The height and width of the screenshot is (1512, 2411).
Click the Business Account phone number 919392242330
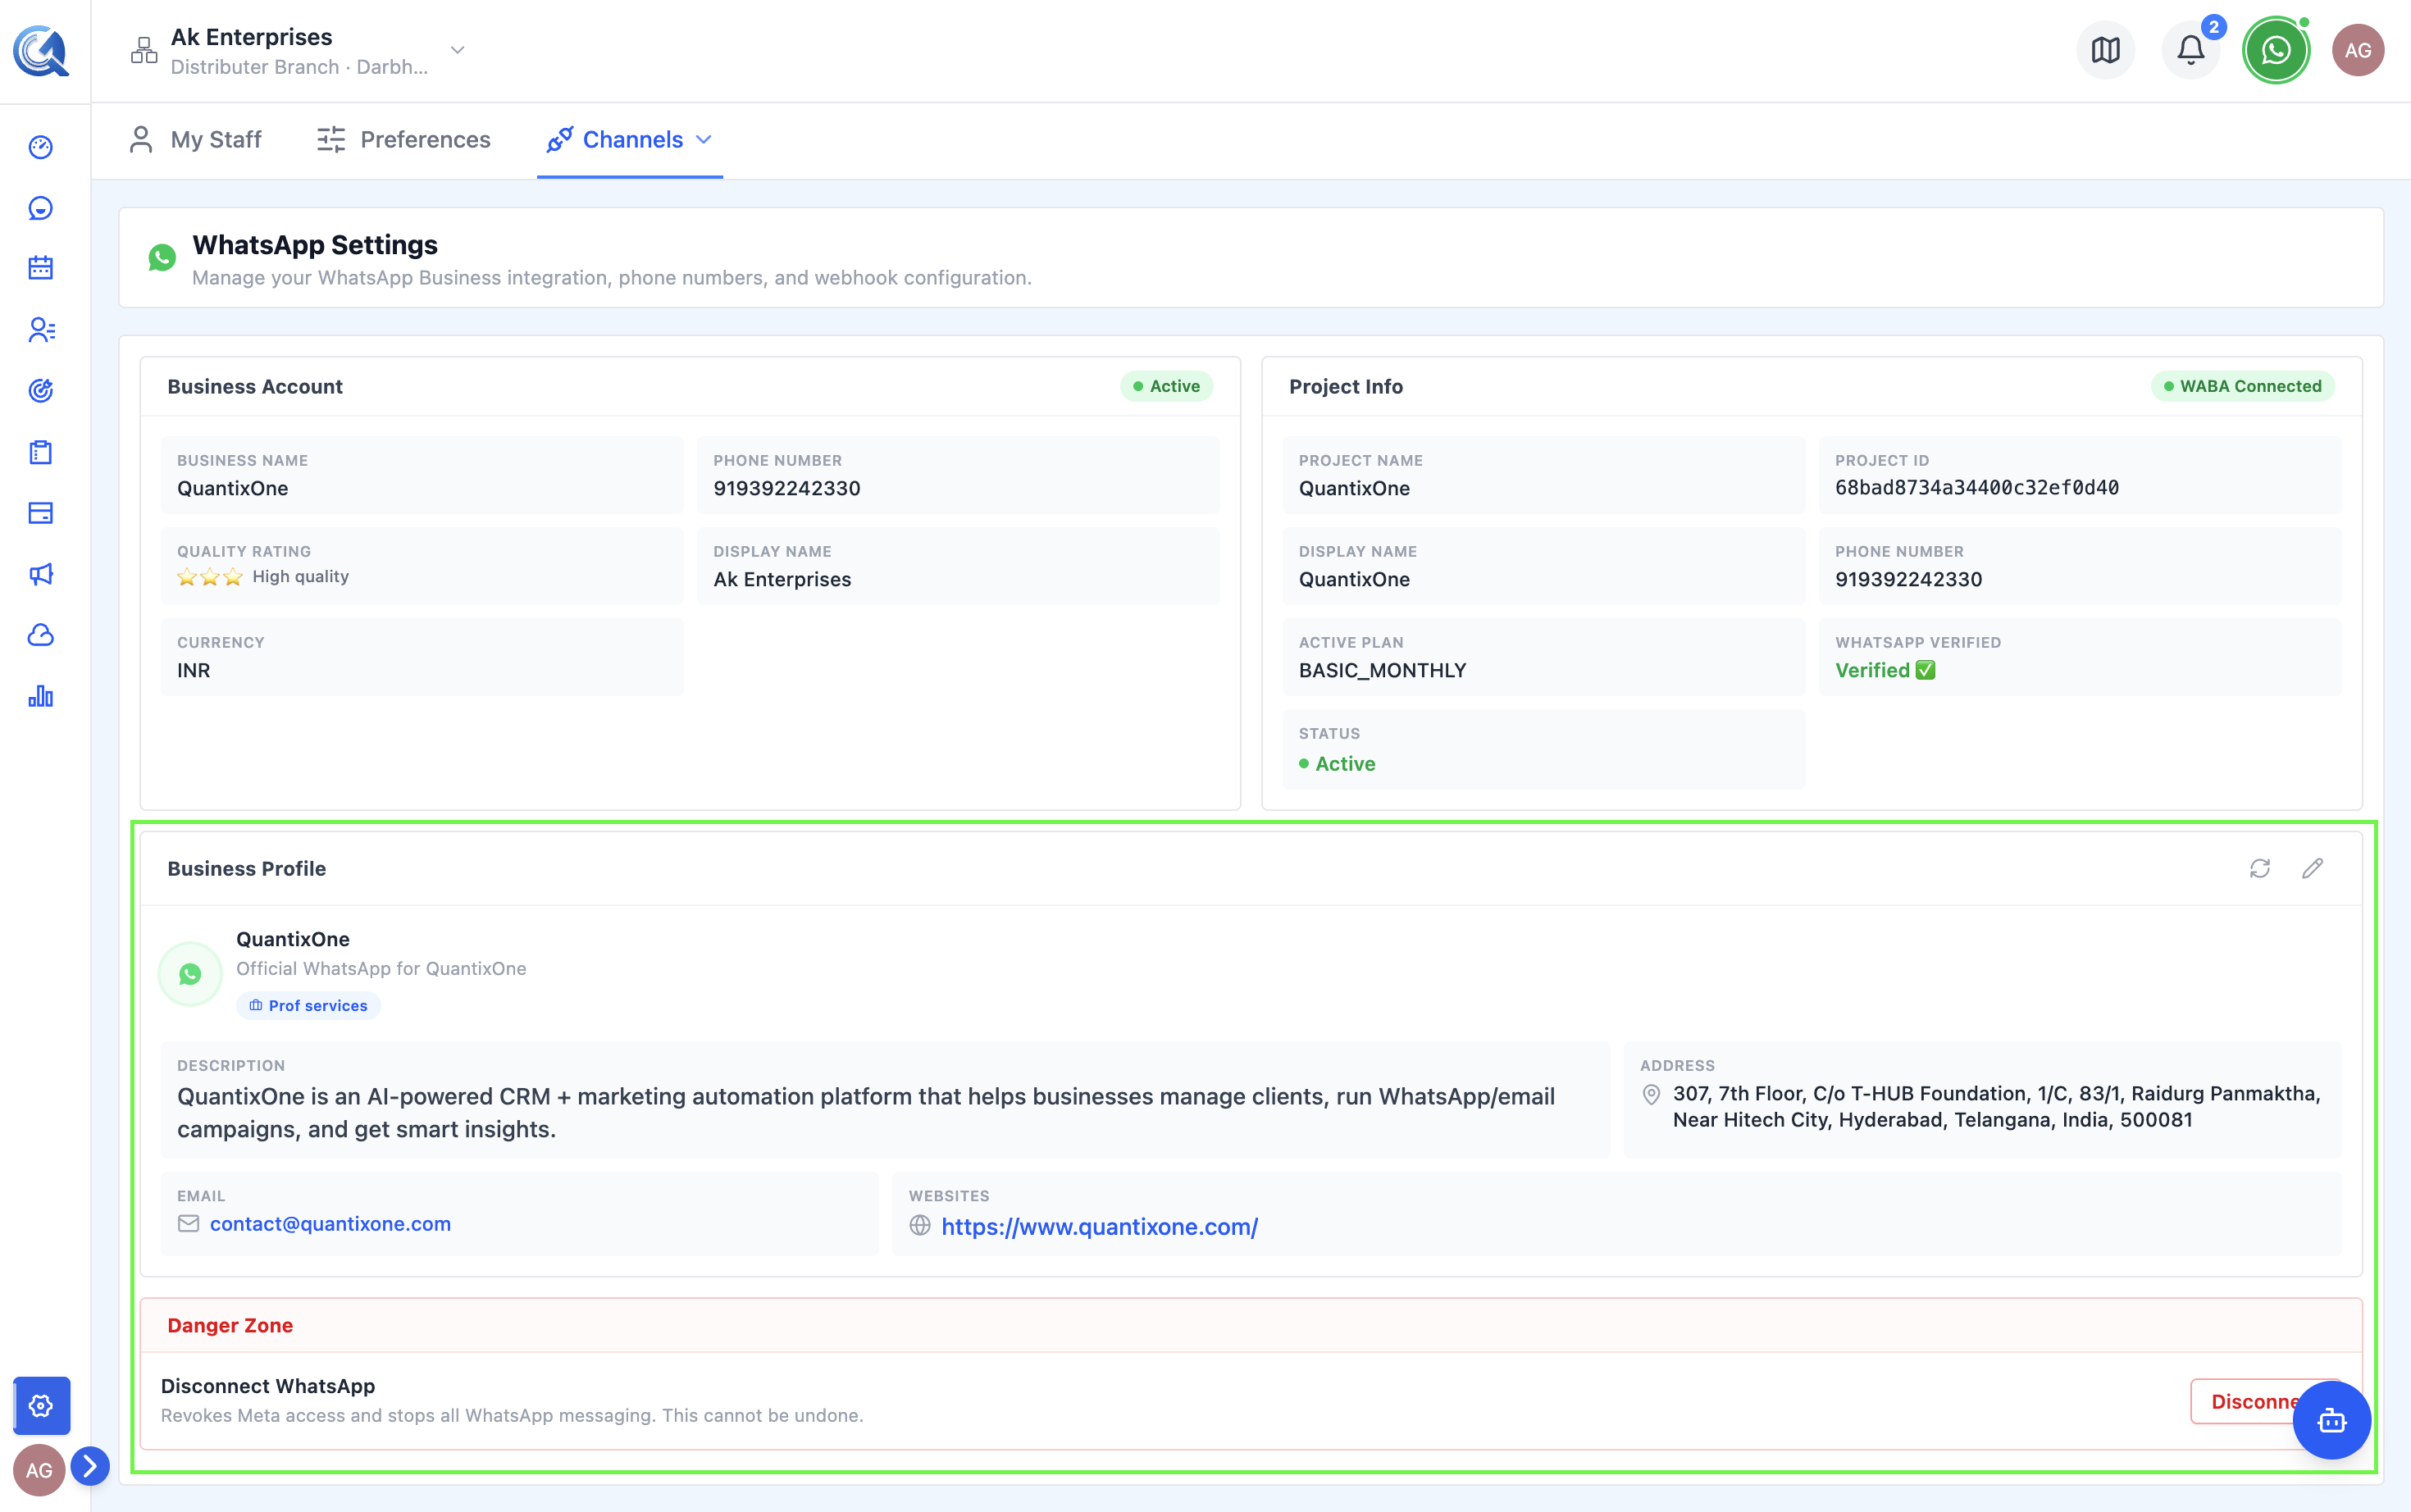[786, 488]
